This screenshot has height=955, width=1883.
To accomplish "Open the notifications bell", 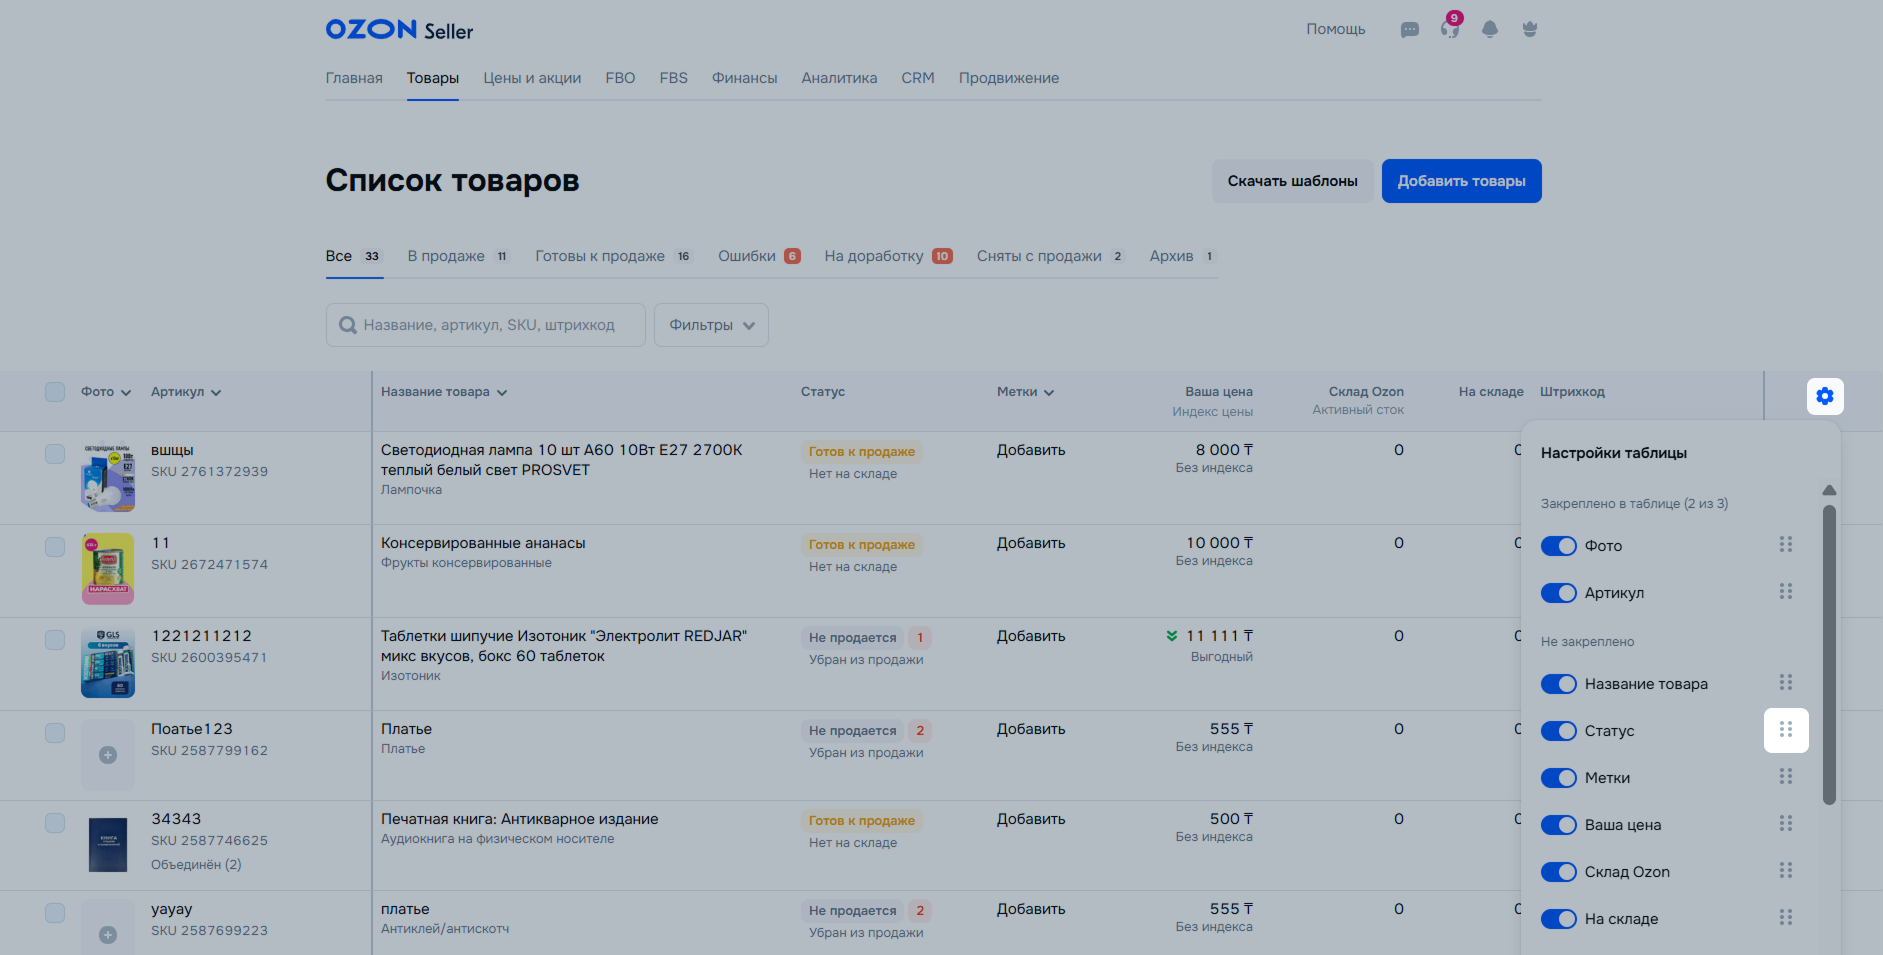I will click(1489, 30).
